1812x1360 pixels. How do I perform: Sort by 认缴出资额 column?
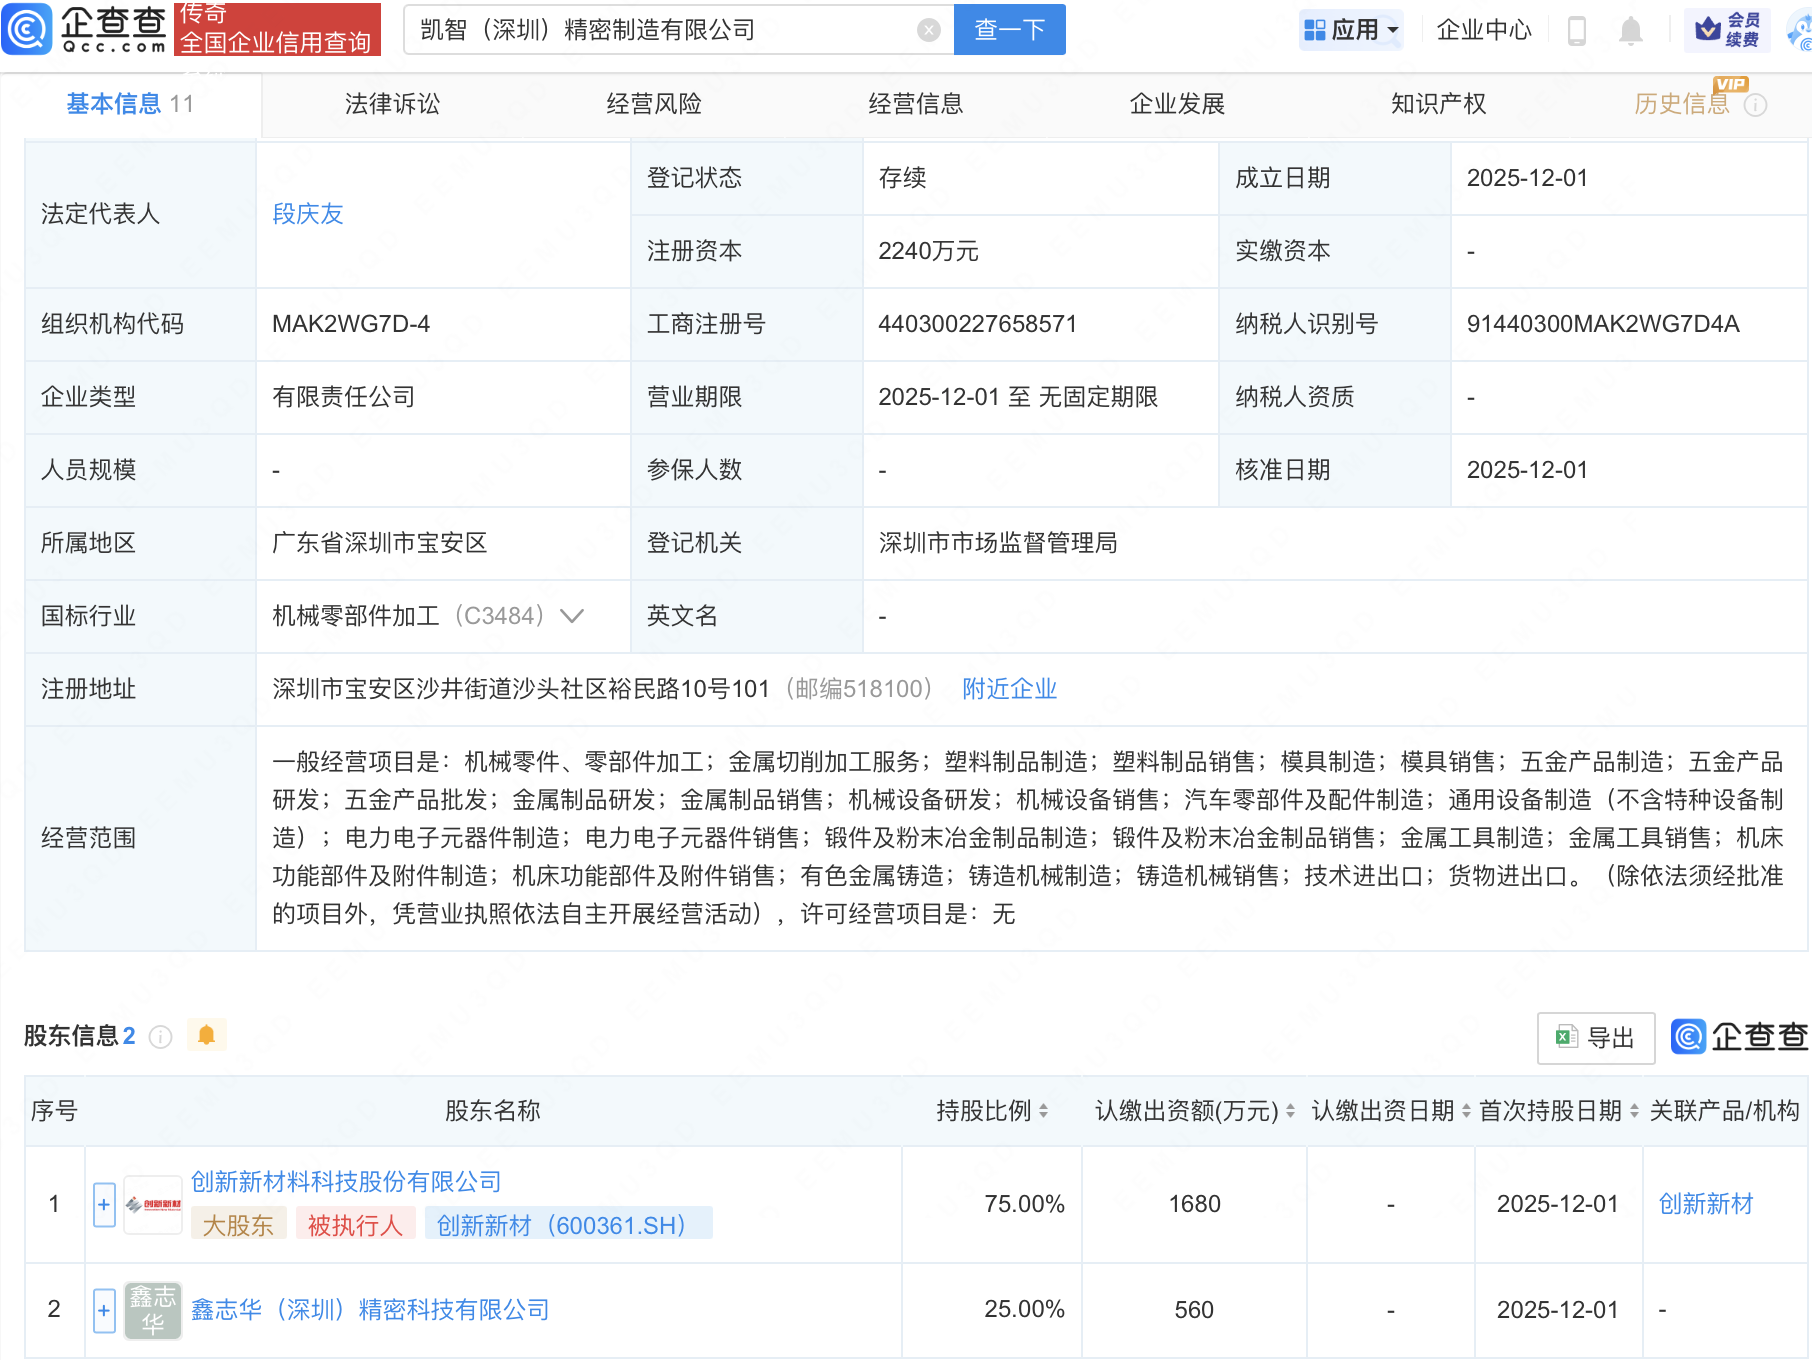pyautogui.click(x=1290, y=1111)
